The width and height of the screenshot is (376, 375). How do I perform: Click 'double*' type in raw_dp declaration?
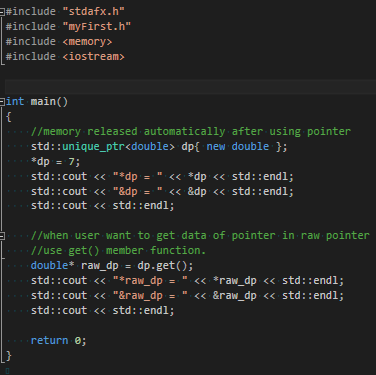point(52,265)
